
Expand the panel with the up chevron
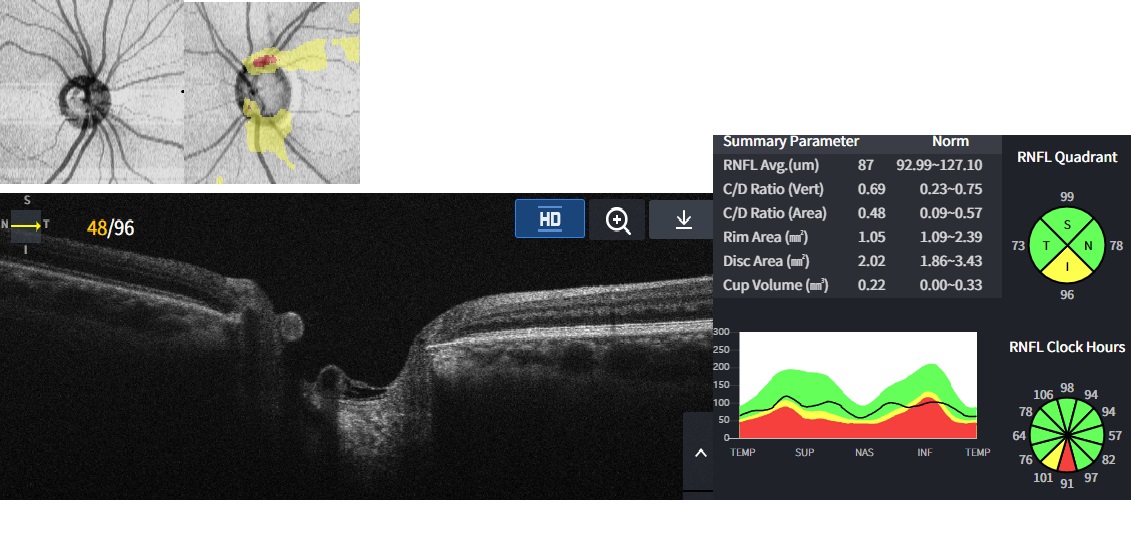700,453
